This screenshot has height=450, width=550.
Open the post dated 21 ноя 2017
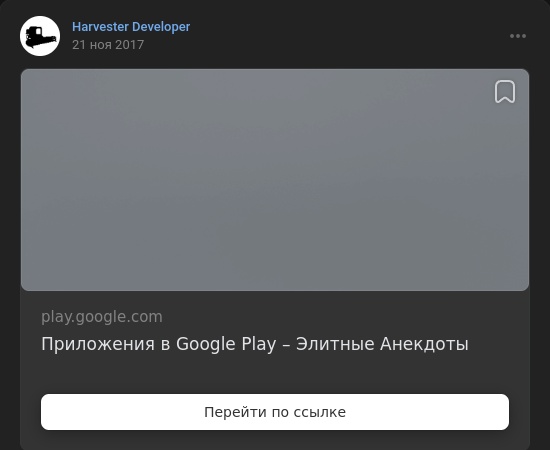[108, 45]
